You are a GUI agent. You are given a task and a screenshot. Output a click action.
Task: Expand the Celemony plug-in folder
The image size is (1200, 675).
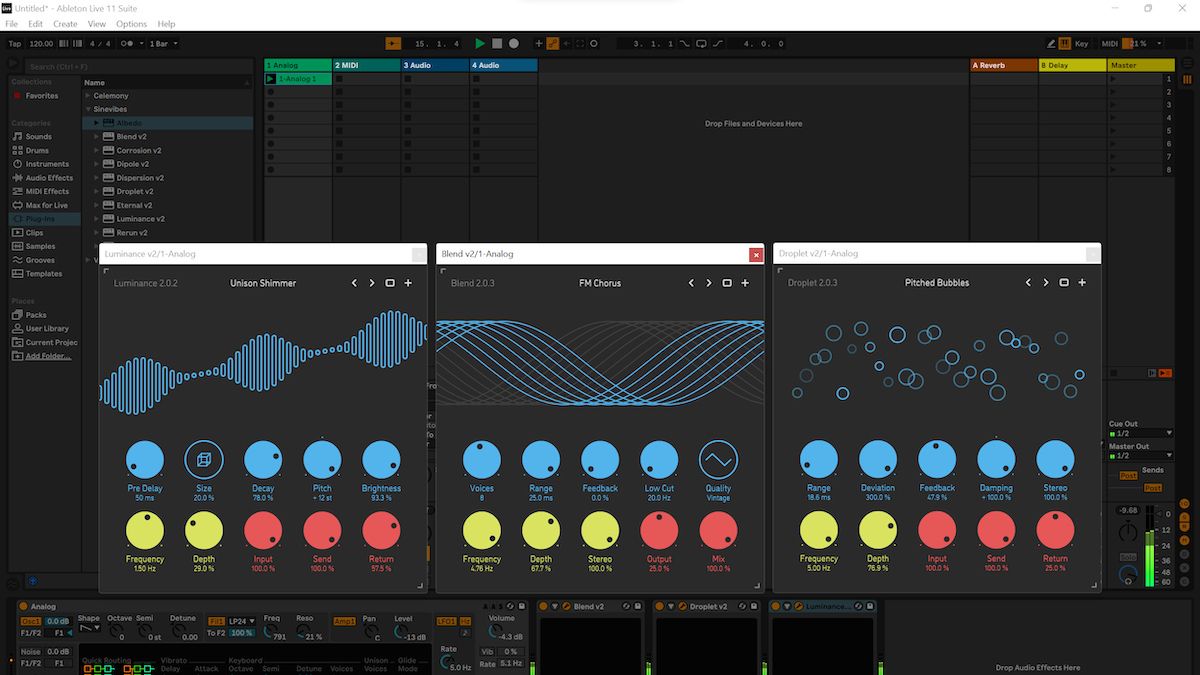coord(88,96)
